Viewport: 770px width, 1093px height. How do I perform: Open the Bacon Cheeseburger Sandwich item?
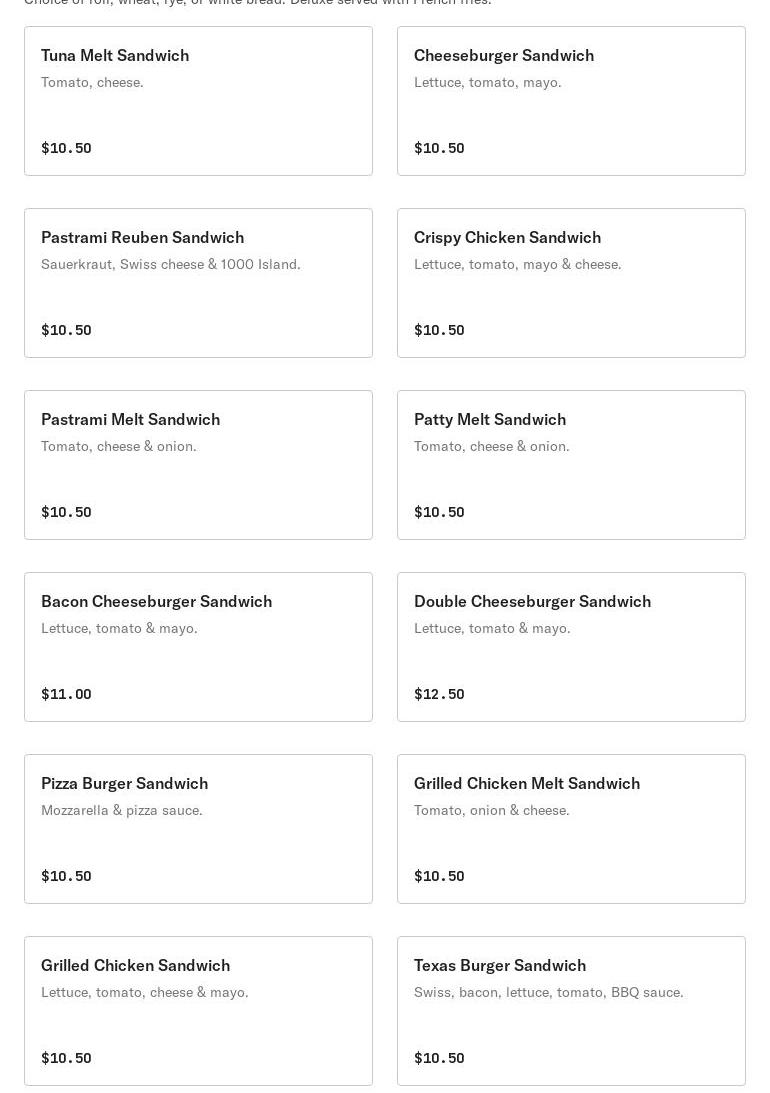click(x=199, y=647)
